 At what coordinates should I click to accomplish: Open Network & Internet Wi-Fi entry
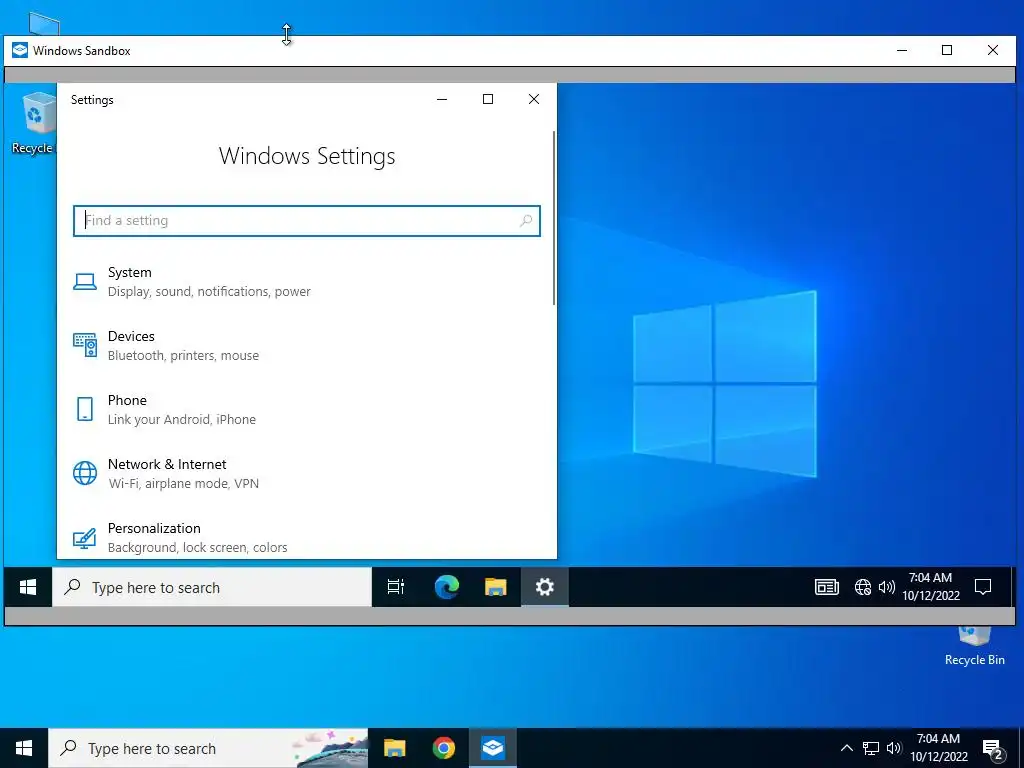point(306,473)
